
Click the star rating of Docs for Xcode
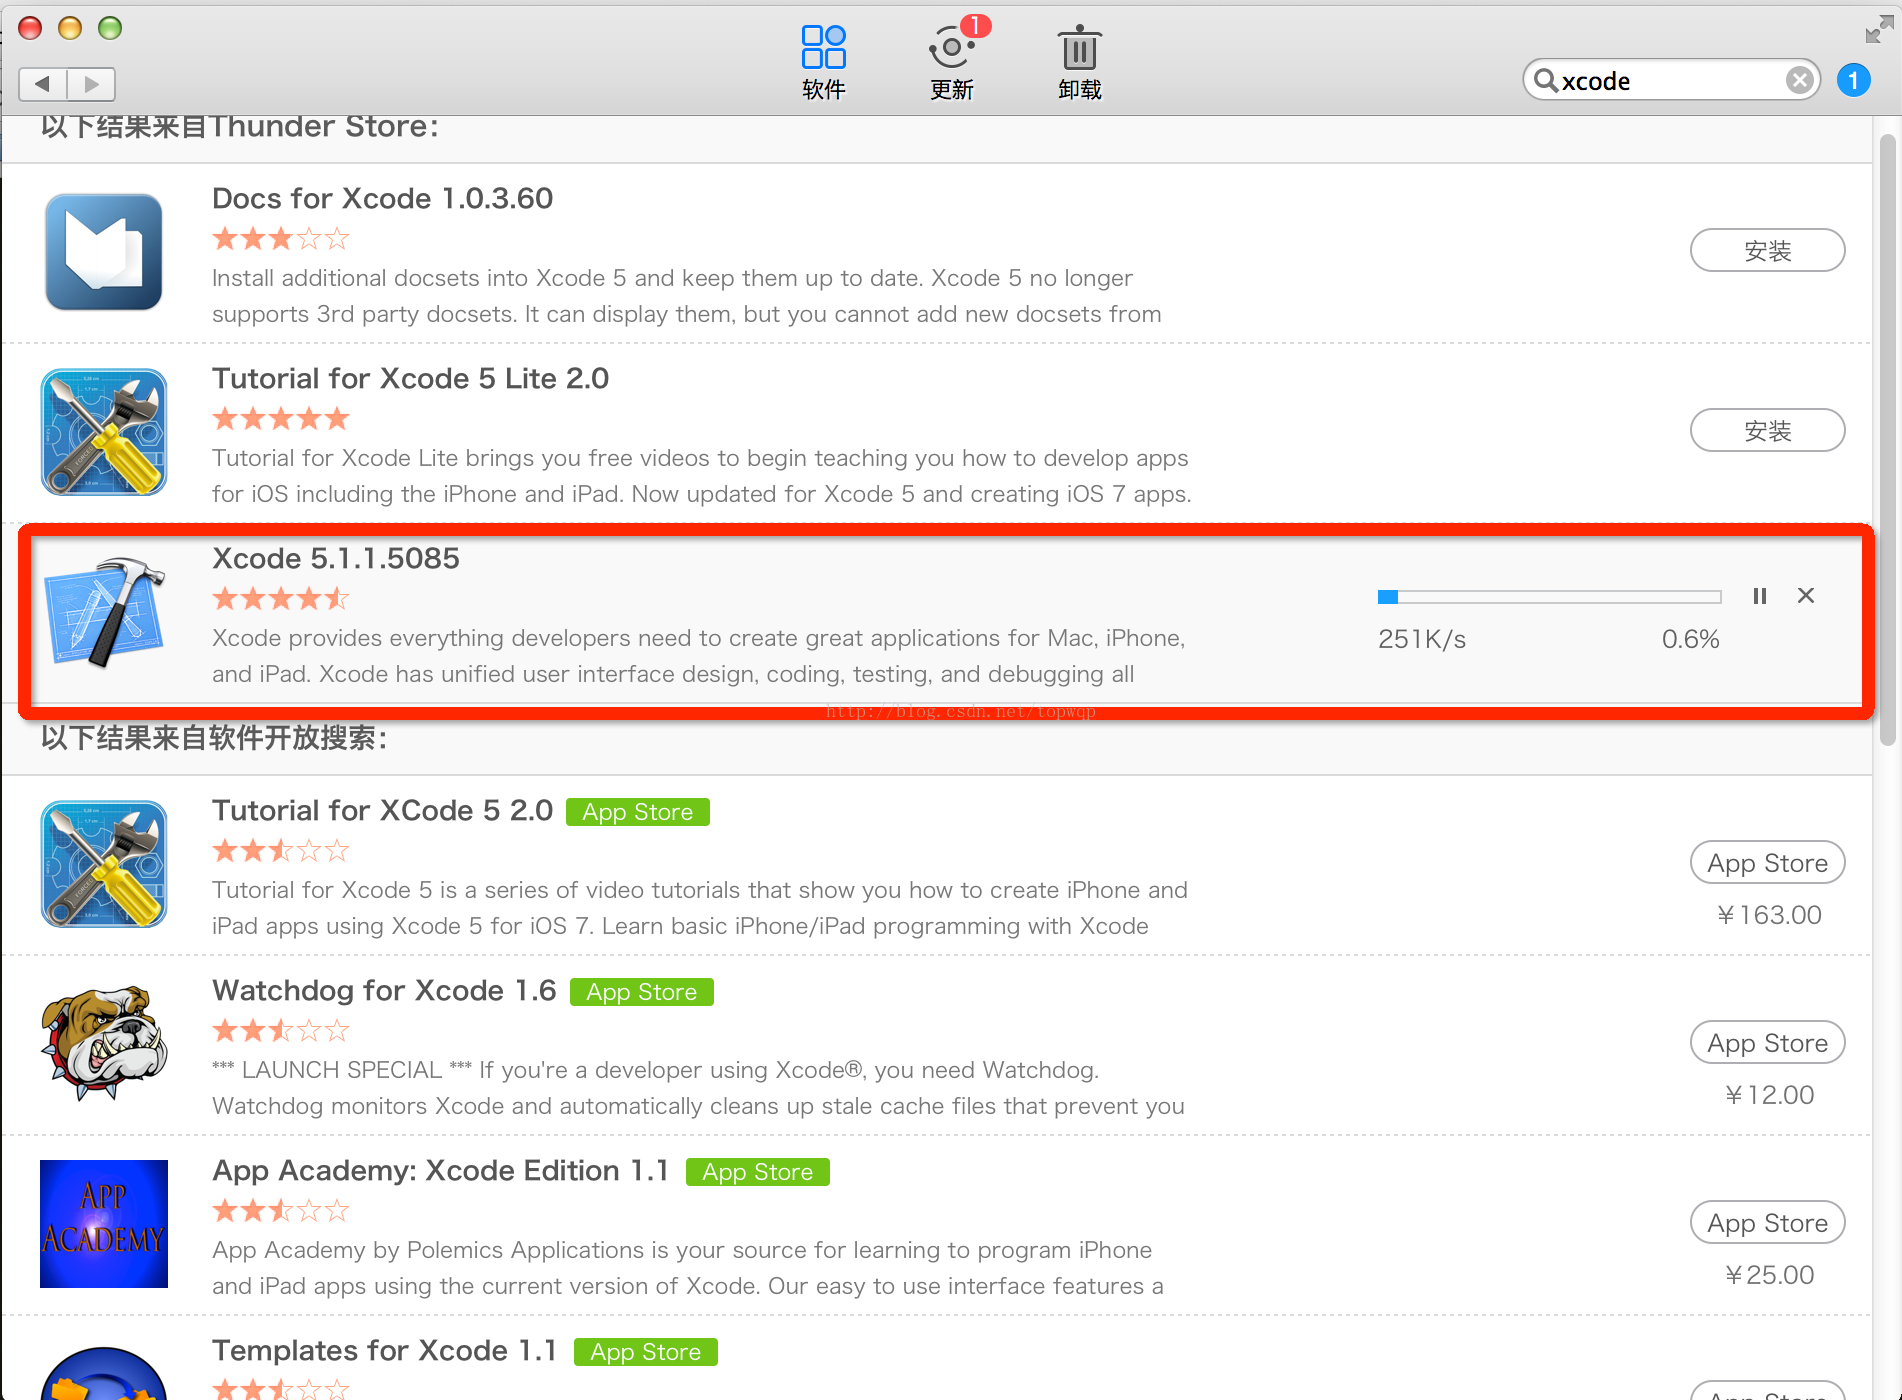click(281, 239)
